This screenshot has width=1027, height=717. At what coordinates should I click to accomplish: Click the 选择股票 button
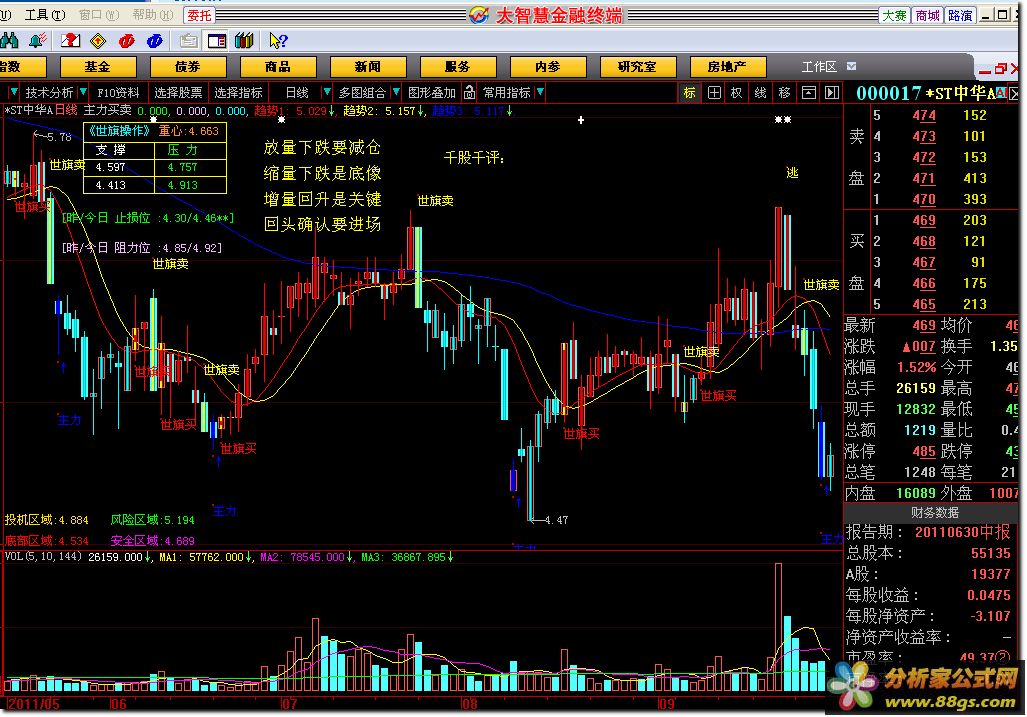[178, 92]
